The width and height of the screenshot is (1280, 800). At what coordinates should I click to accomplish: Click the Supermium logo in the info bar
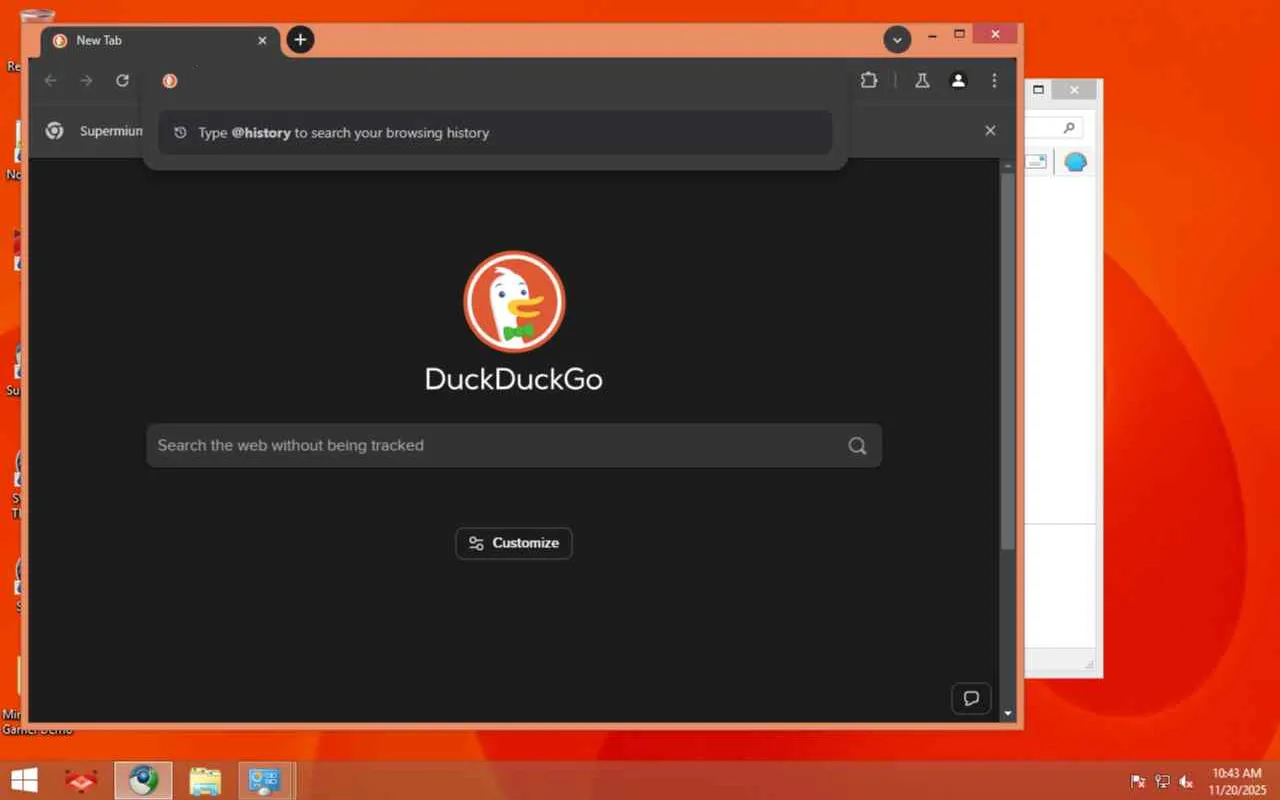[55, 131]
